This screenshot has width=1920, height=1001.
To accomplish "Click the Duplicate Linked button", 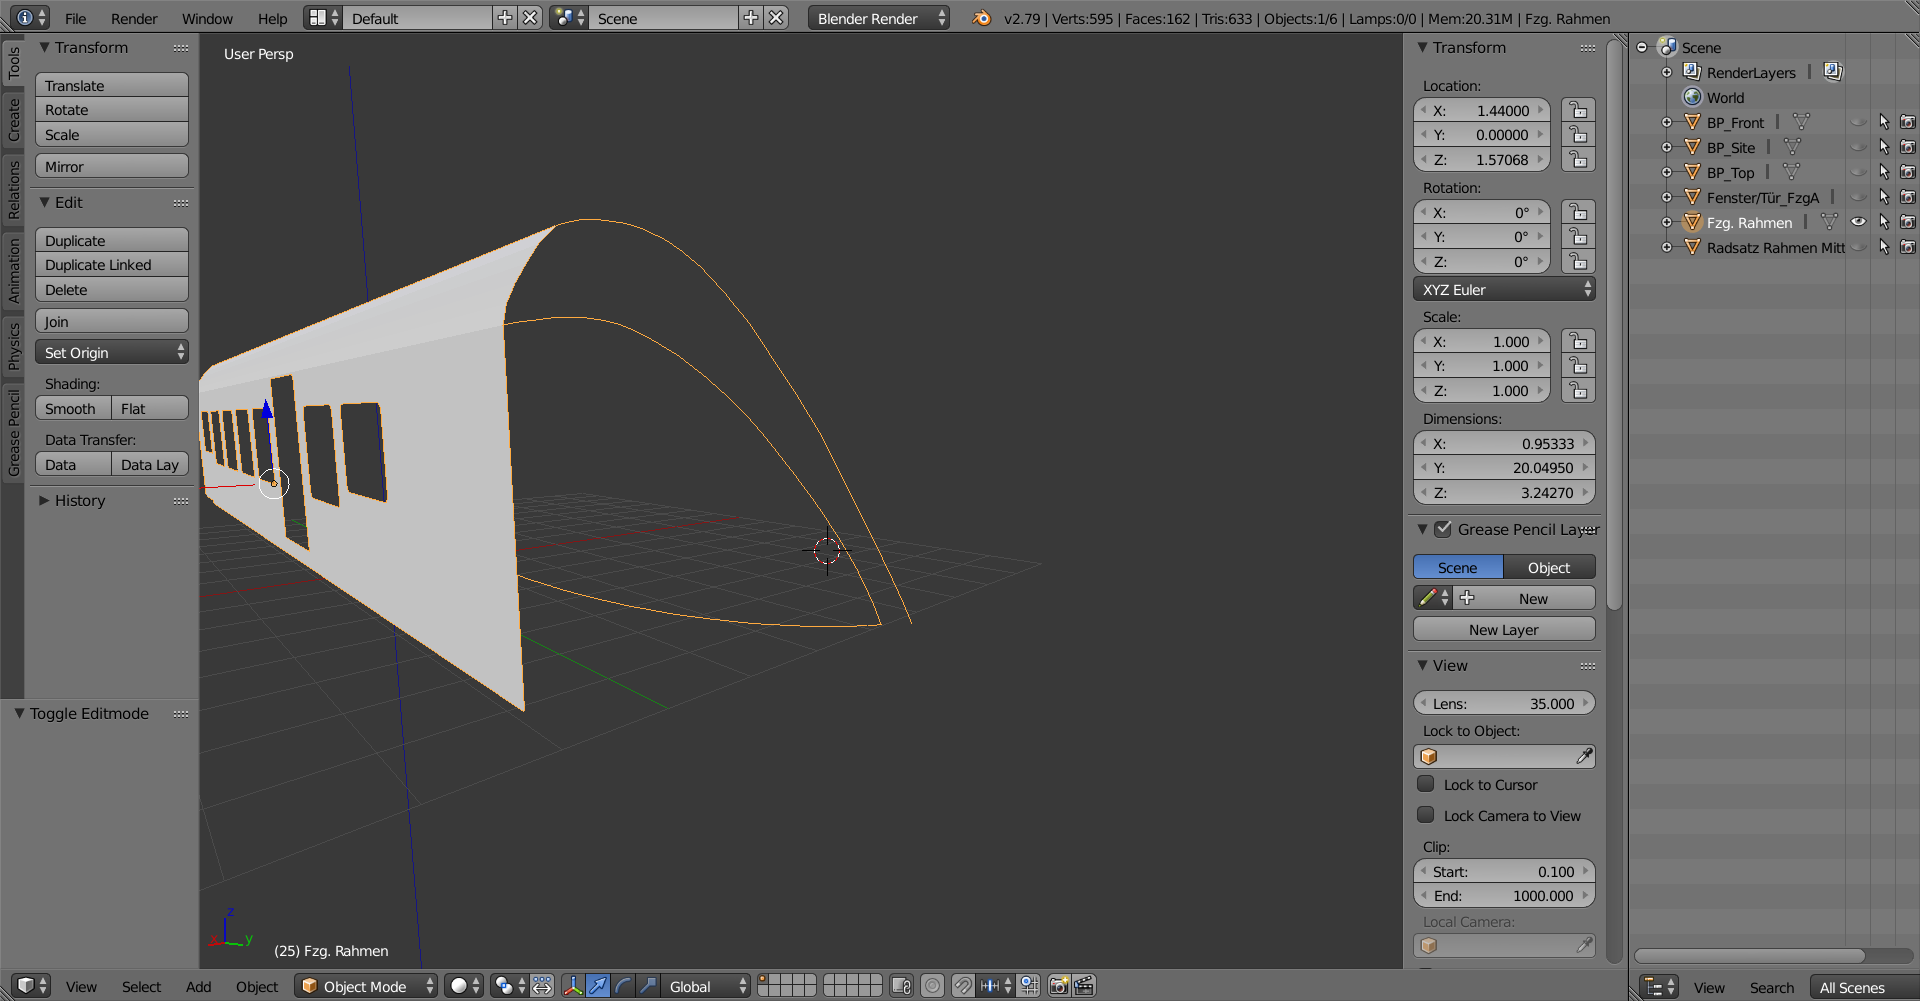I will pos(111,265).
